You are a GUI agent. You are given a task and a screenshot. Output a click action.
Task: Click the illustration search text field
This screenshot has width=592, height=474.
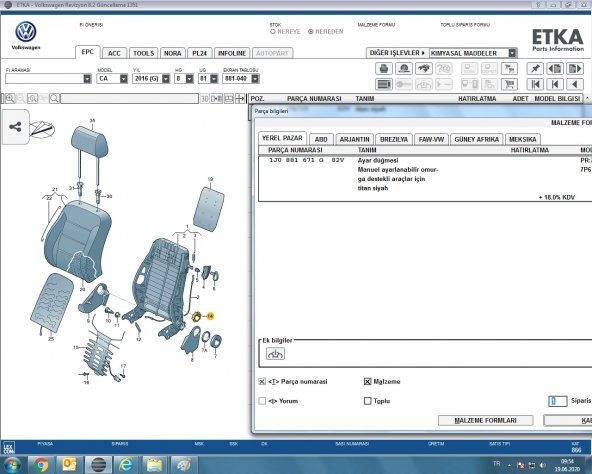point(130,99)
